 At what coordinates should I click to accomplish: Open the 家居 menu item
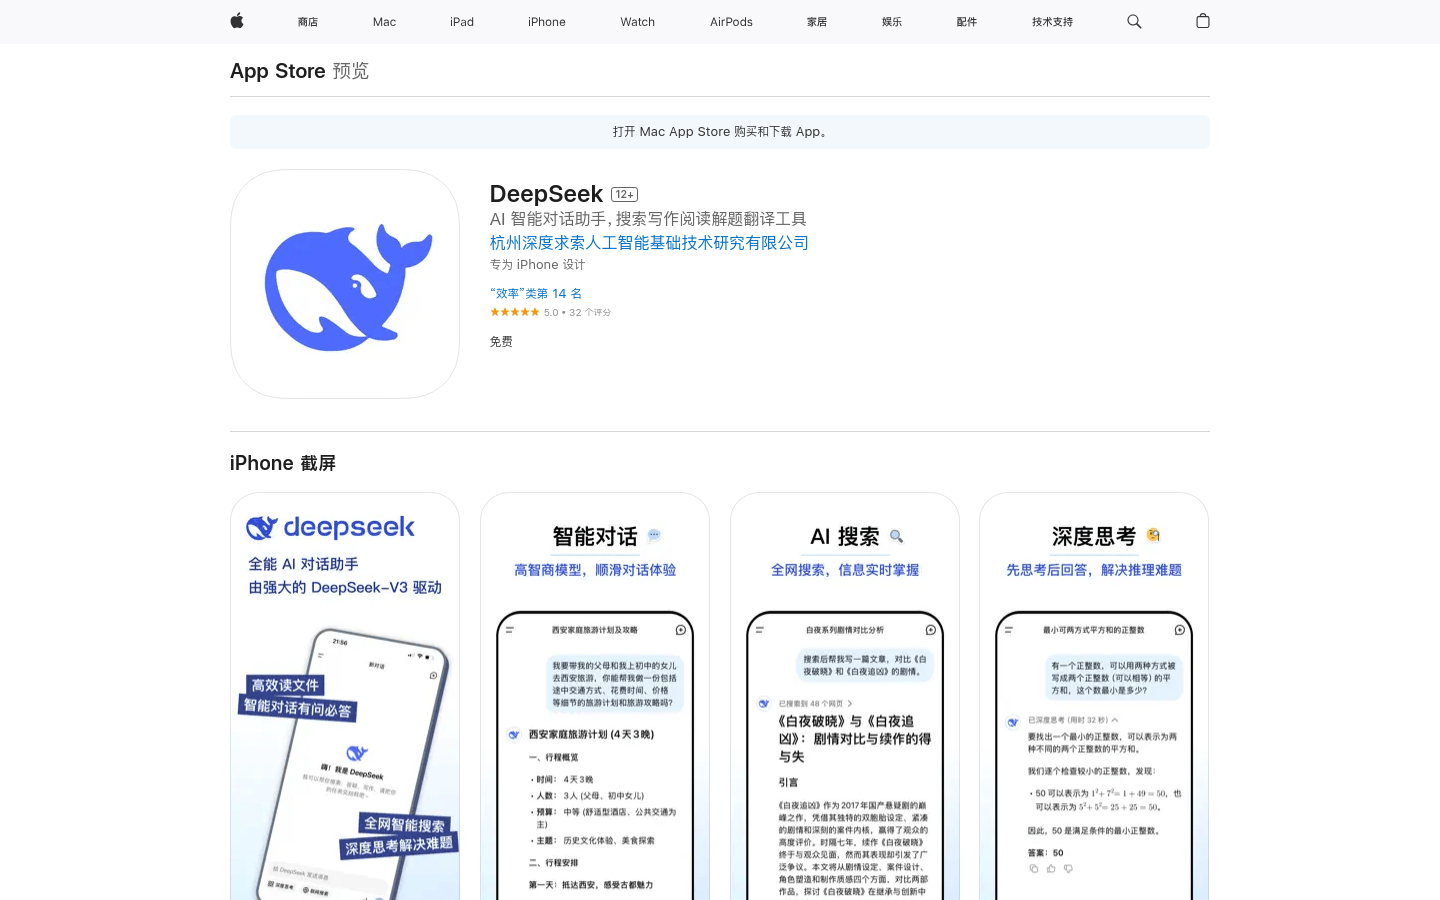[817, 22]
